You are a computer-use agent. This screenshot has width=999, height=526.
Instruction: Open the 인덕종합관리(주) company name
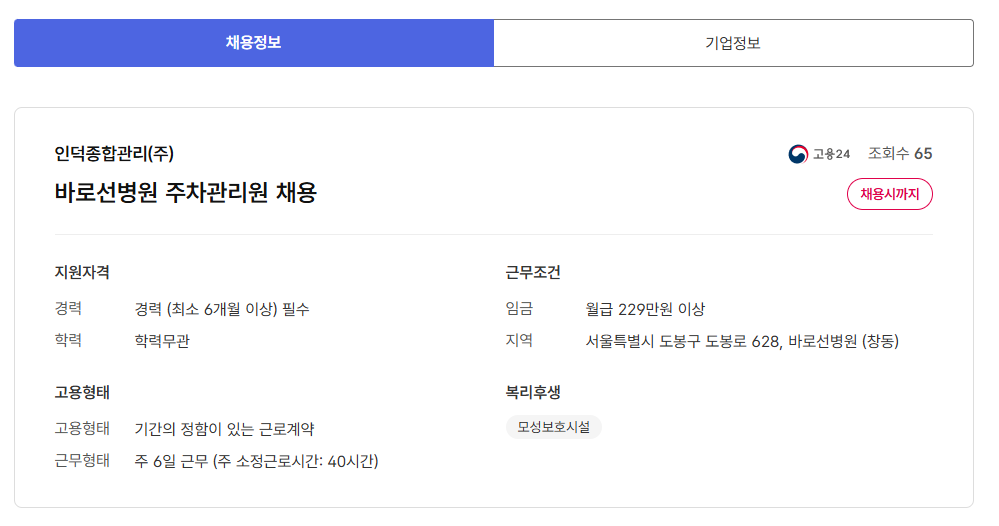pos(114,154)
